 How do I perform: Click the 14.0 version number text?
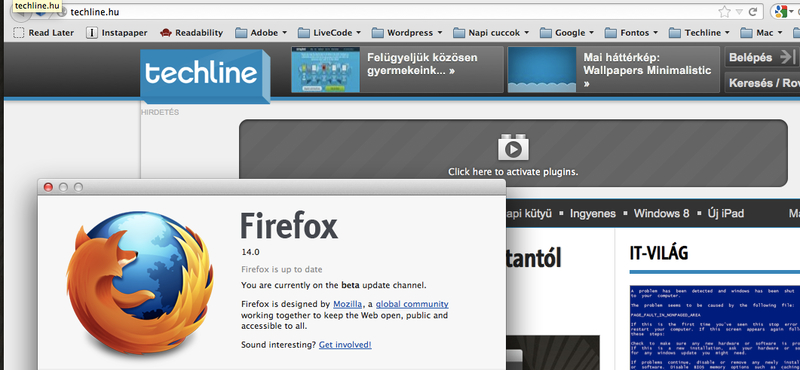pos(251,252)
